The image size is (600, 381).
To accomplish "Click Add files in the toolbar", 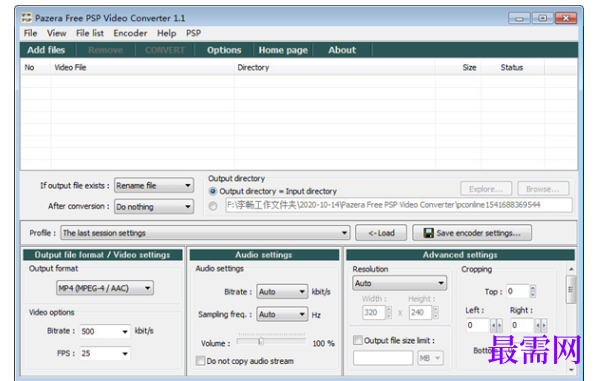I will point(46,50).
